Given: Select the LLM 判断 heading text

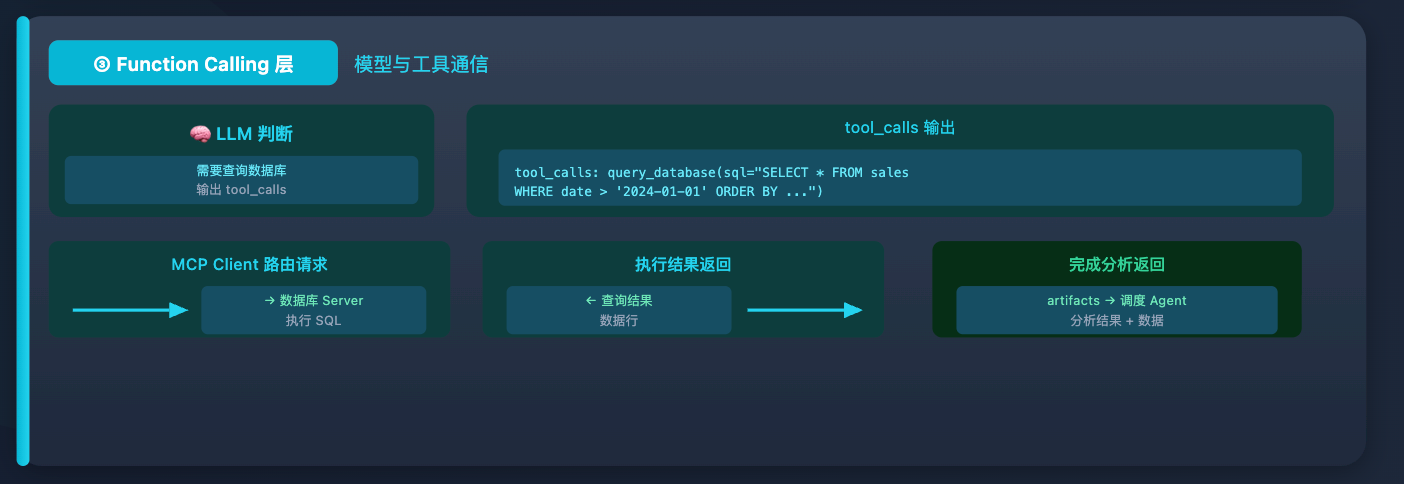Looking at the screenshot, I should point(254,134).
